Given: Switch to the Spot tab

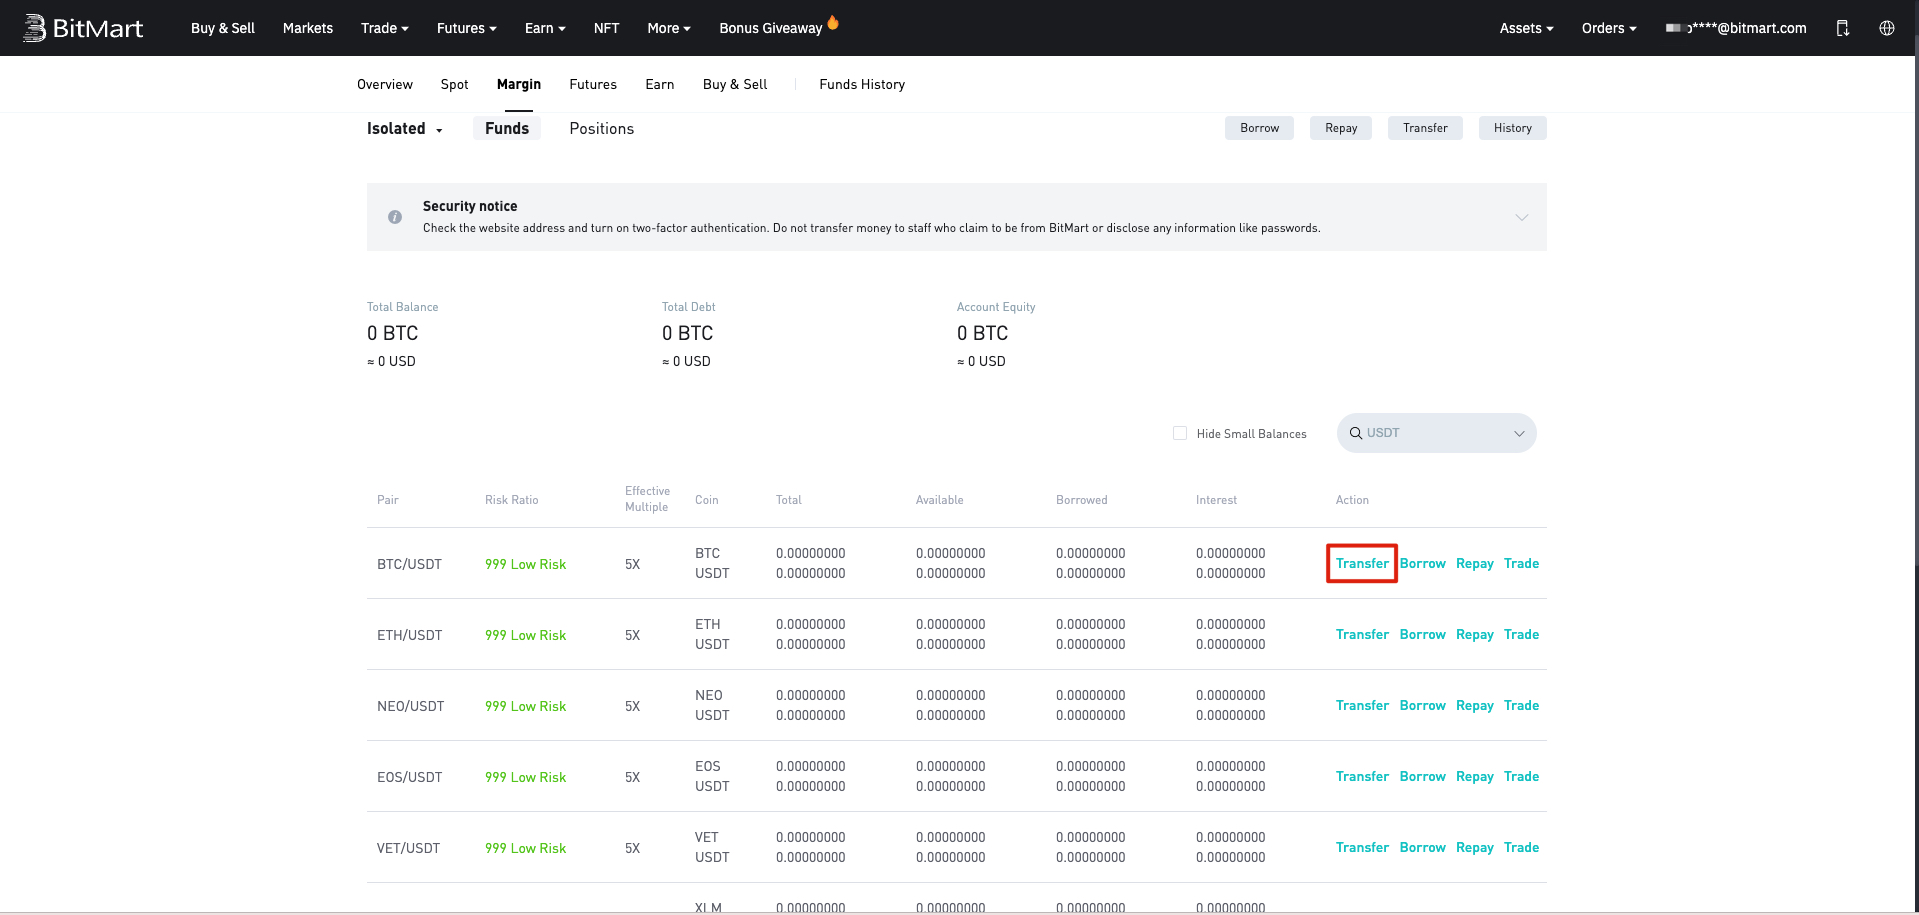Looking at the screenshot, I should (455, 84).
